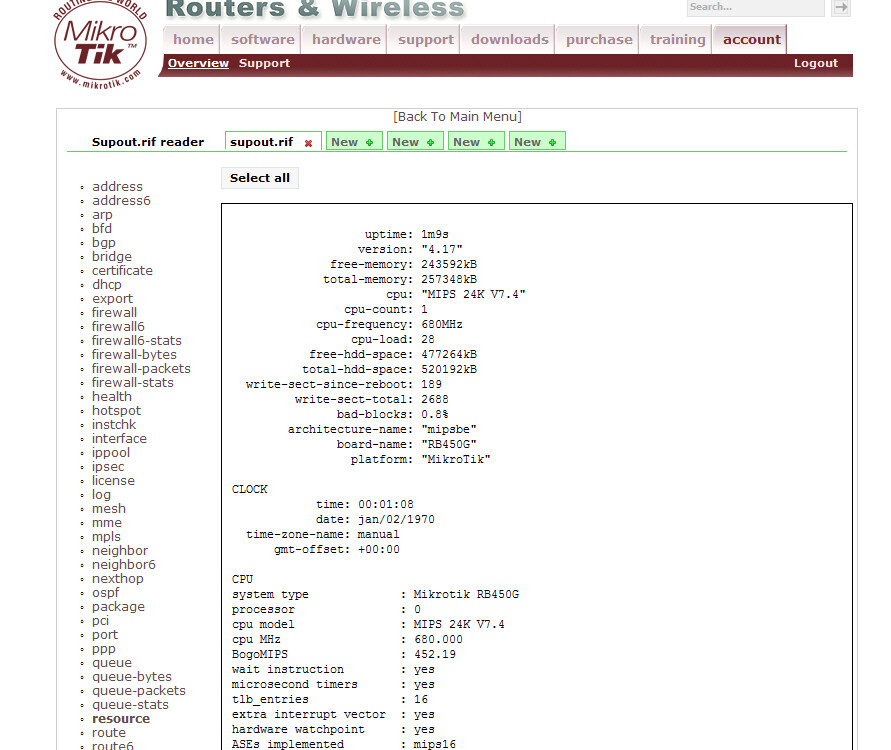Open the dhcp section
Viewport: 891px width, 750px height.
(107, 285)
